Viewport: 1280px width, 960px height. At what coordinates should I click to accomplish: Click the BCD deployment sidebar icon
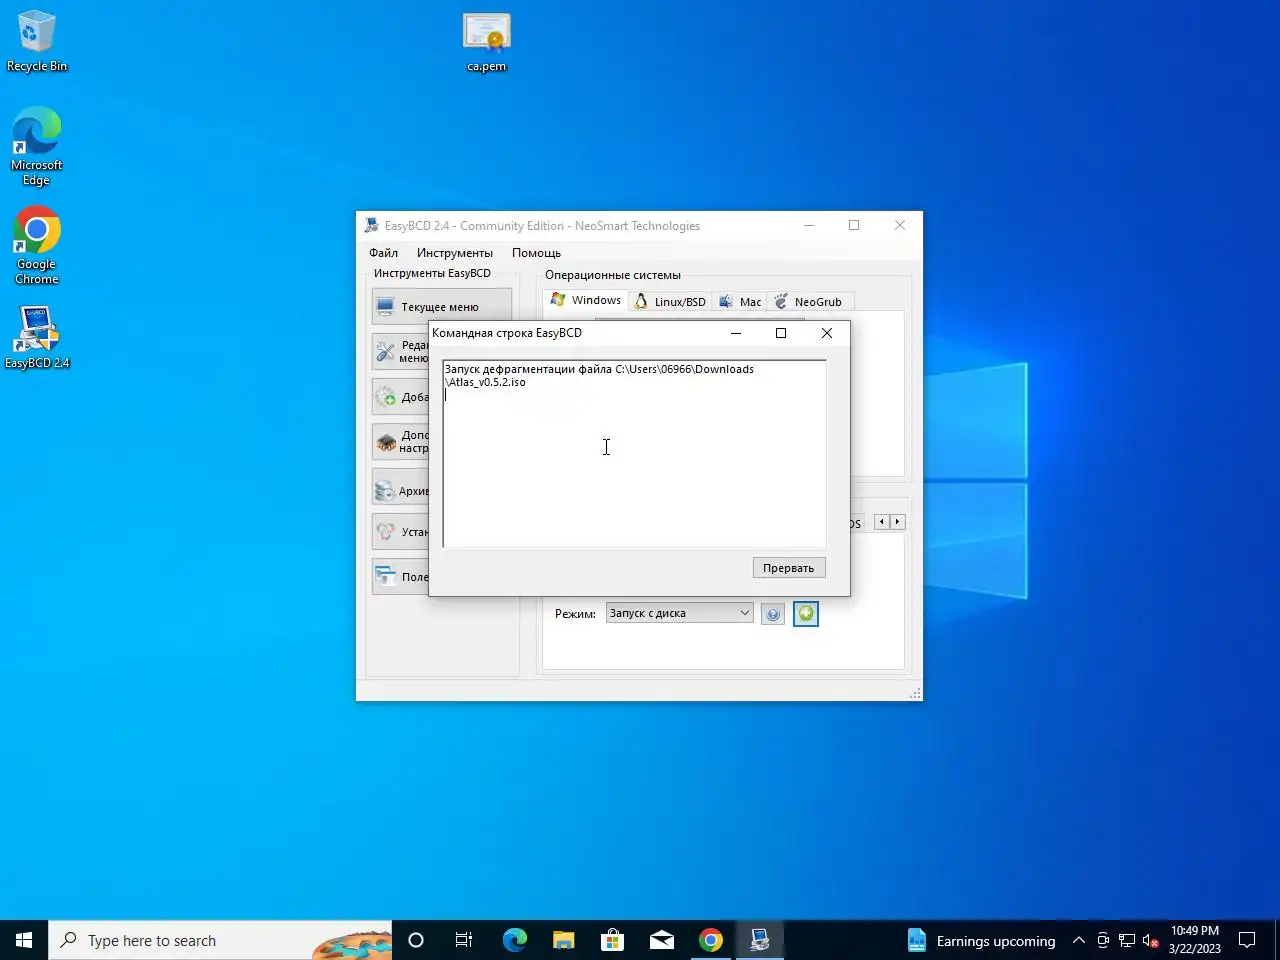pyautogui.click(x=385, y=532)
